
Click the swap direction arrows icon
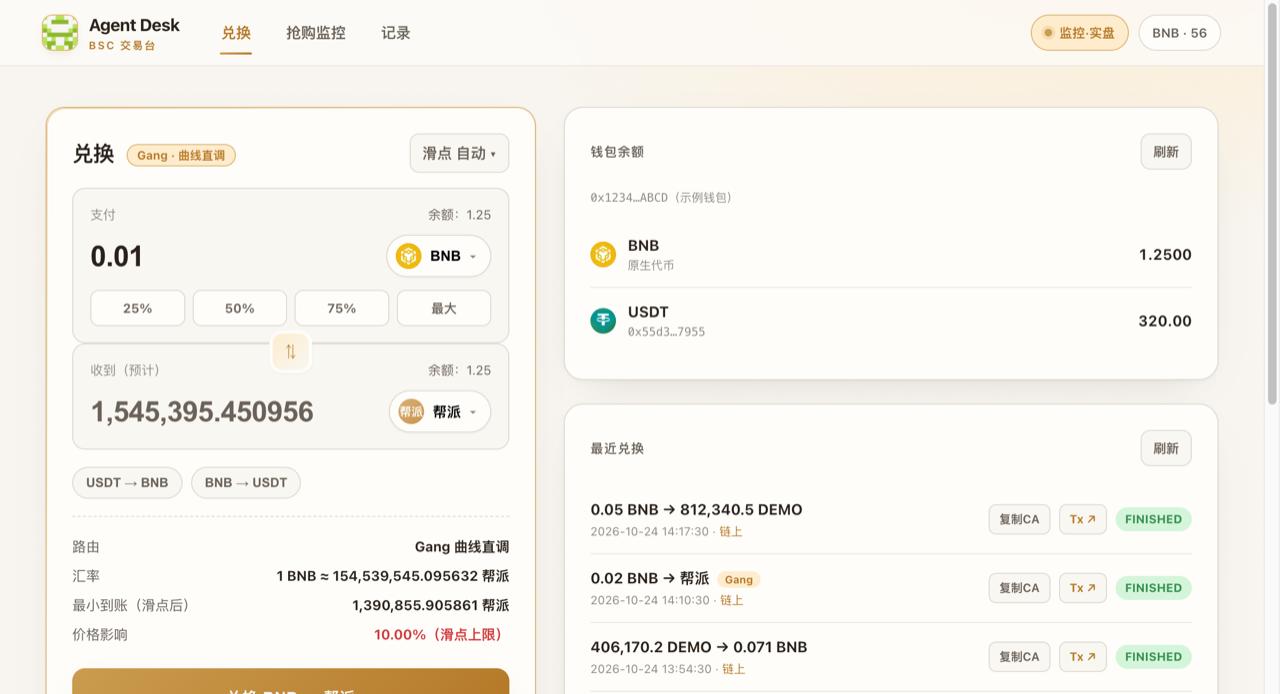click(x=290, y=351)
